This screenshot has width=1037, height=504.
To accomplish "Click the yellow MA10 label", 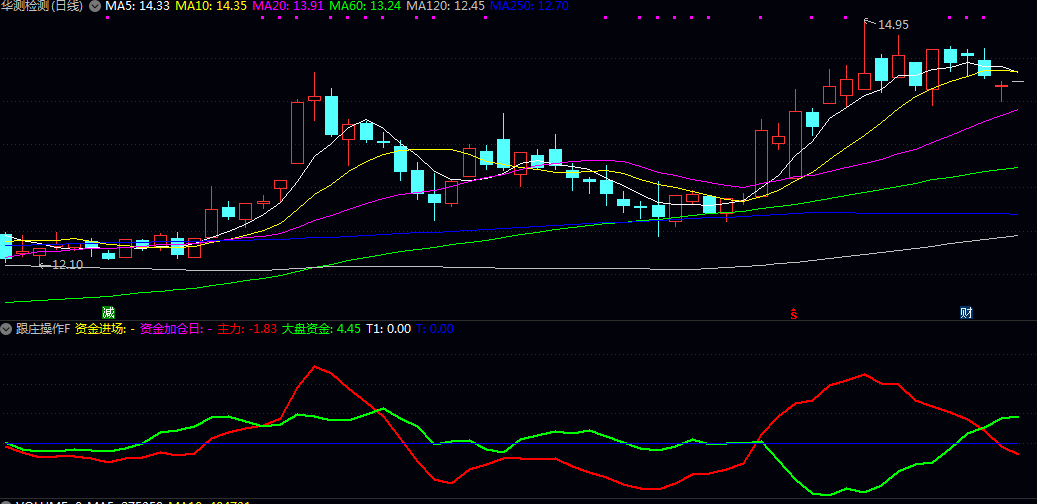I will point(210,6).
